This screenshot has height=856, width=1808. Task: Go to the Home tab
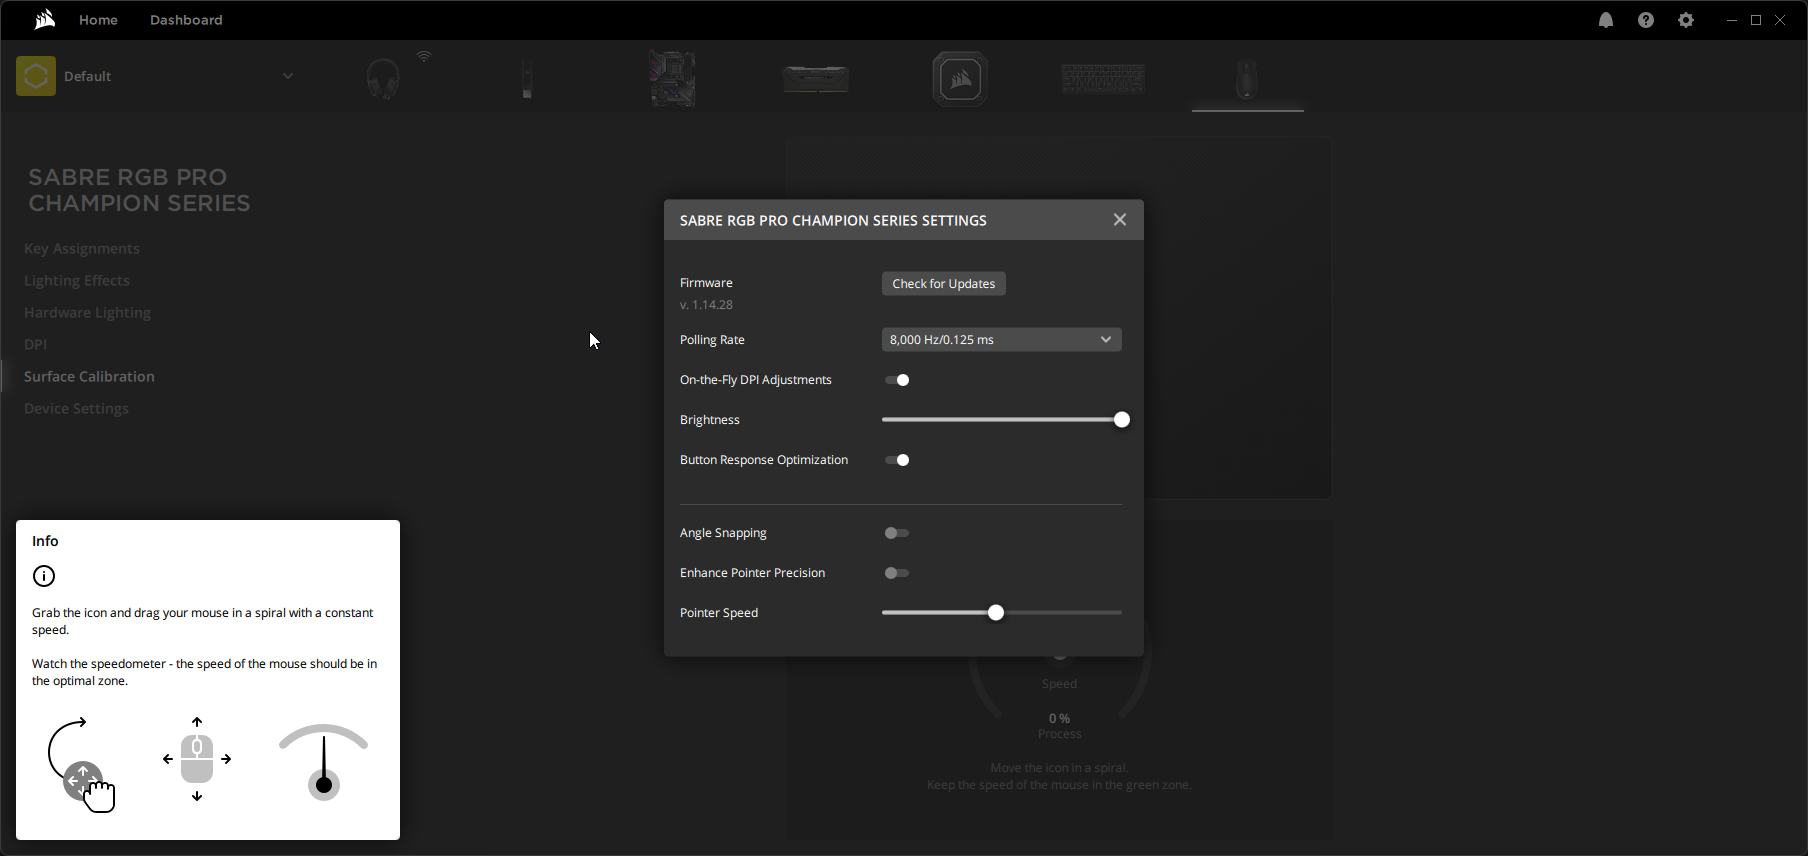(x=98, y=20)
